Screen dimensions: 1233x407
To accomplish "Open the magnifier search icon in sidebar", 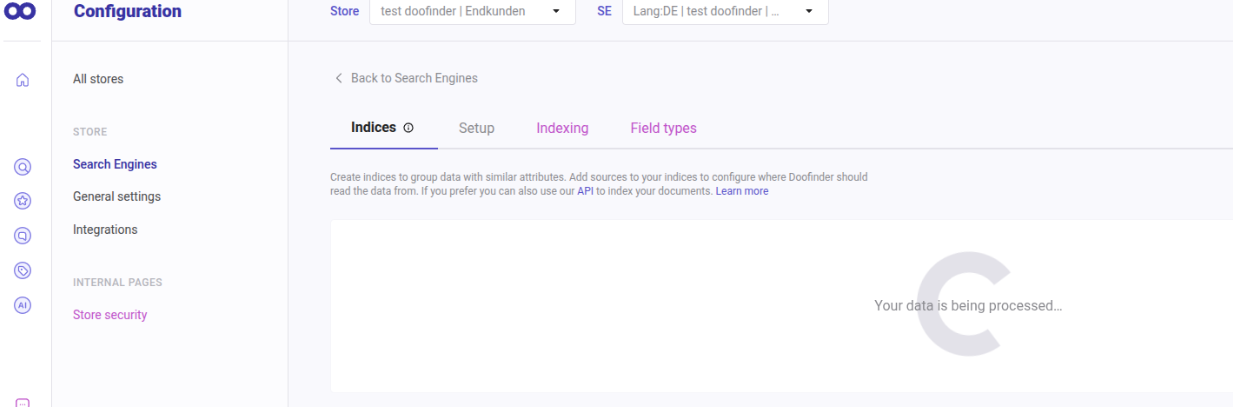I will pyautogui.click(x=21, y=167).
